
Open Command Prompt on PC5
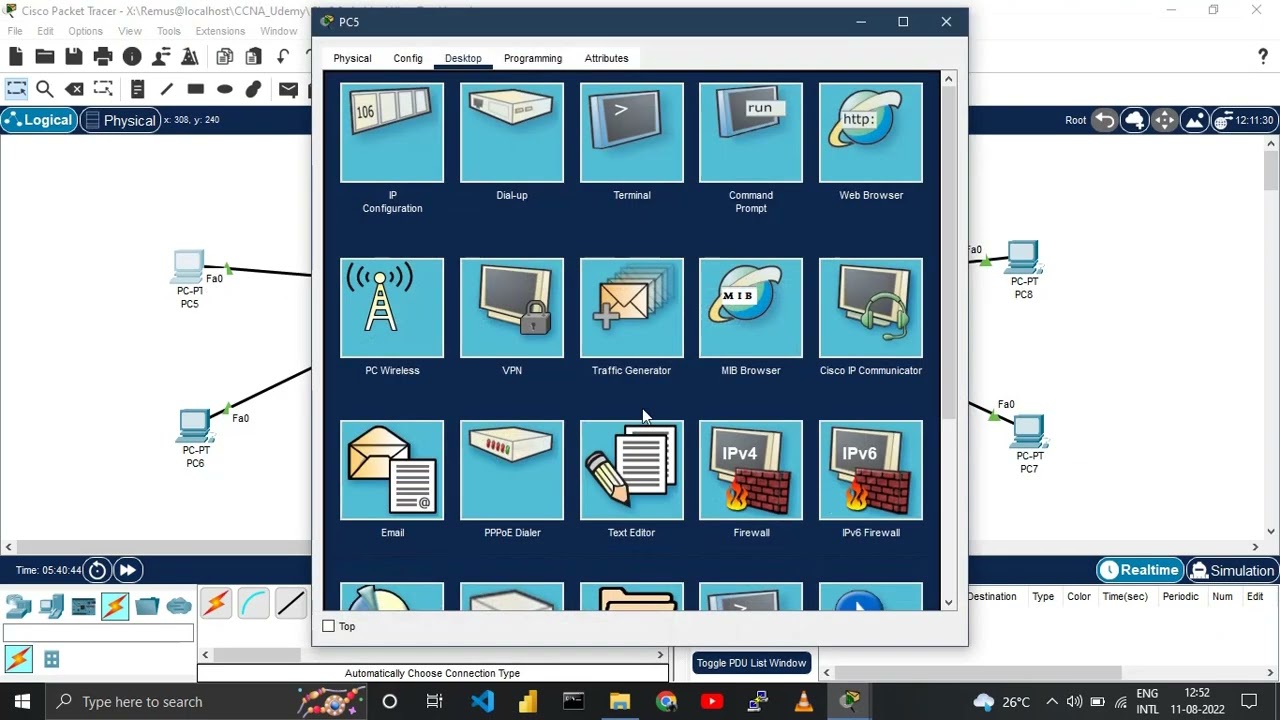tap(751, 133)
